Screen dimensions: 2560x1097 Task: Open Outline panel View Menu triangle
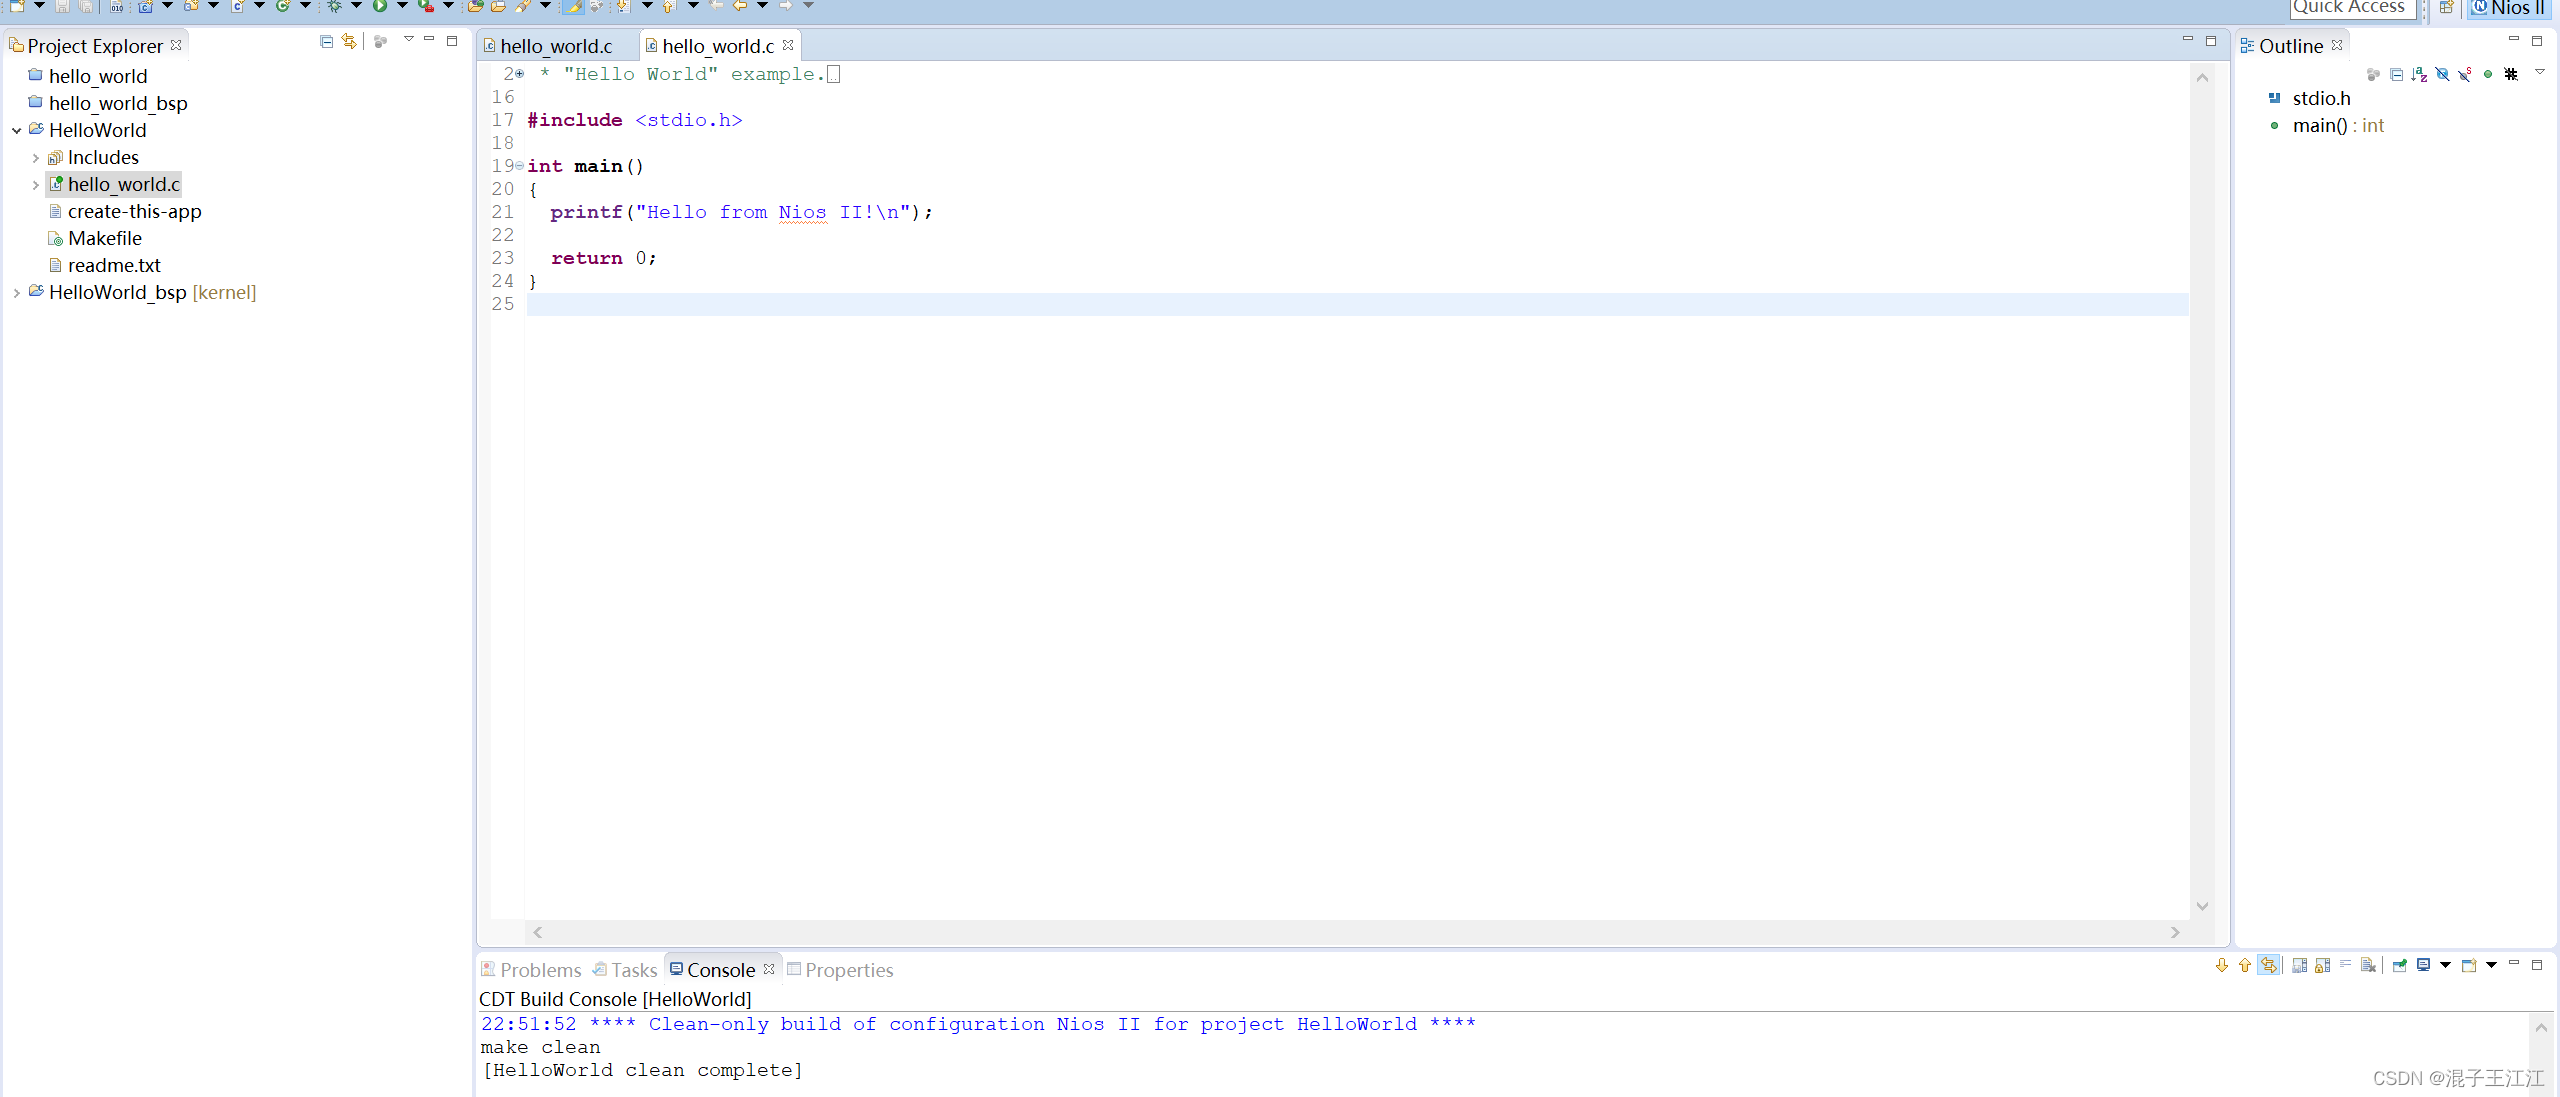coord(2539,72)
